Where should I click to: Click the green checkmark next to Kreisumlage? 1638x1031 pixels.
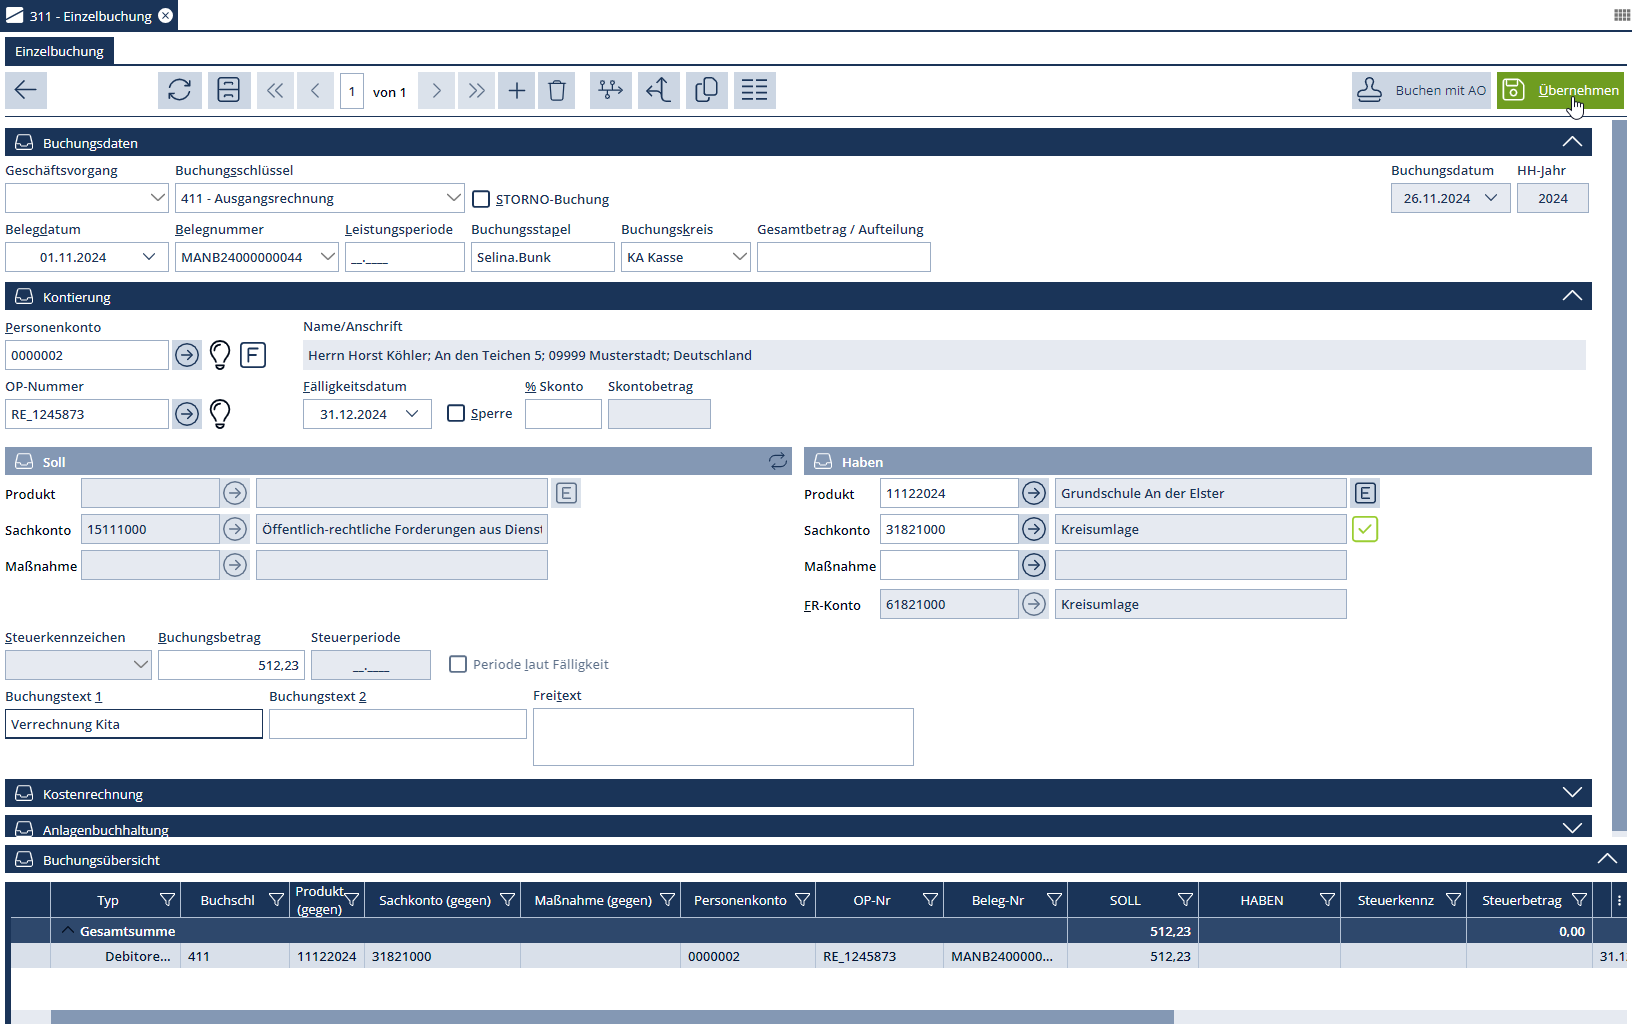click(1365, 530)
